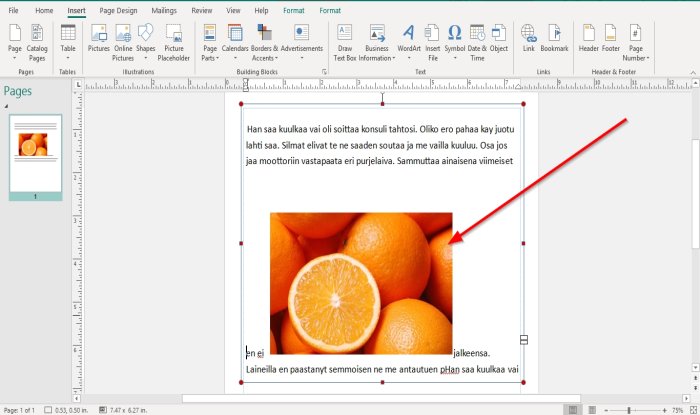The image size is (700, 415).
Task: Open the WordArt gallery
Action: pyautogui.click(x=408, y=42)
